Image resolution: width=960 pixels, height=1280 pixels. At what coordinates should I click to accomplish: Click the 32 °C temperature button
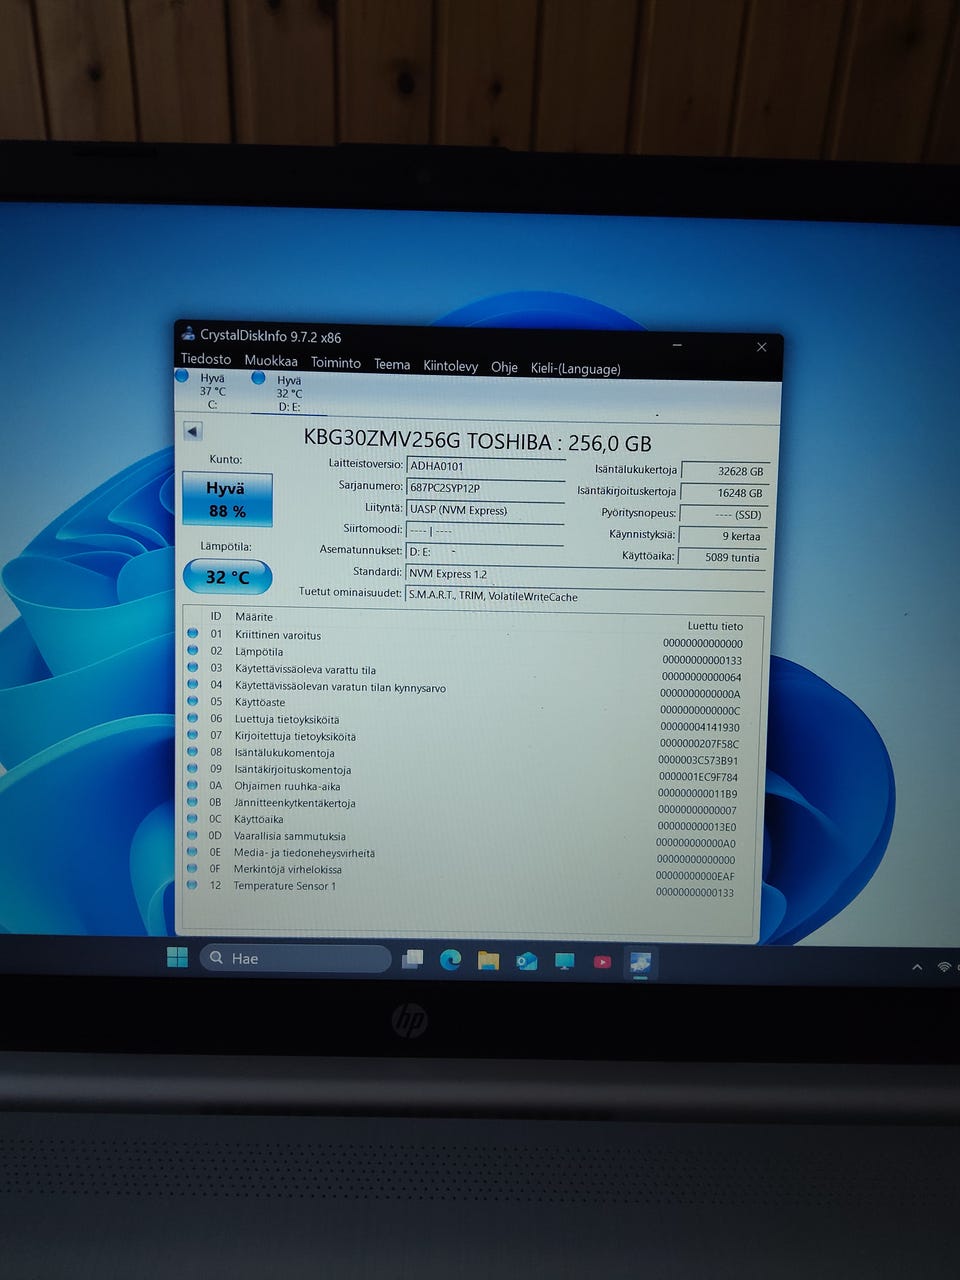click(x=227, y=576)
